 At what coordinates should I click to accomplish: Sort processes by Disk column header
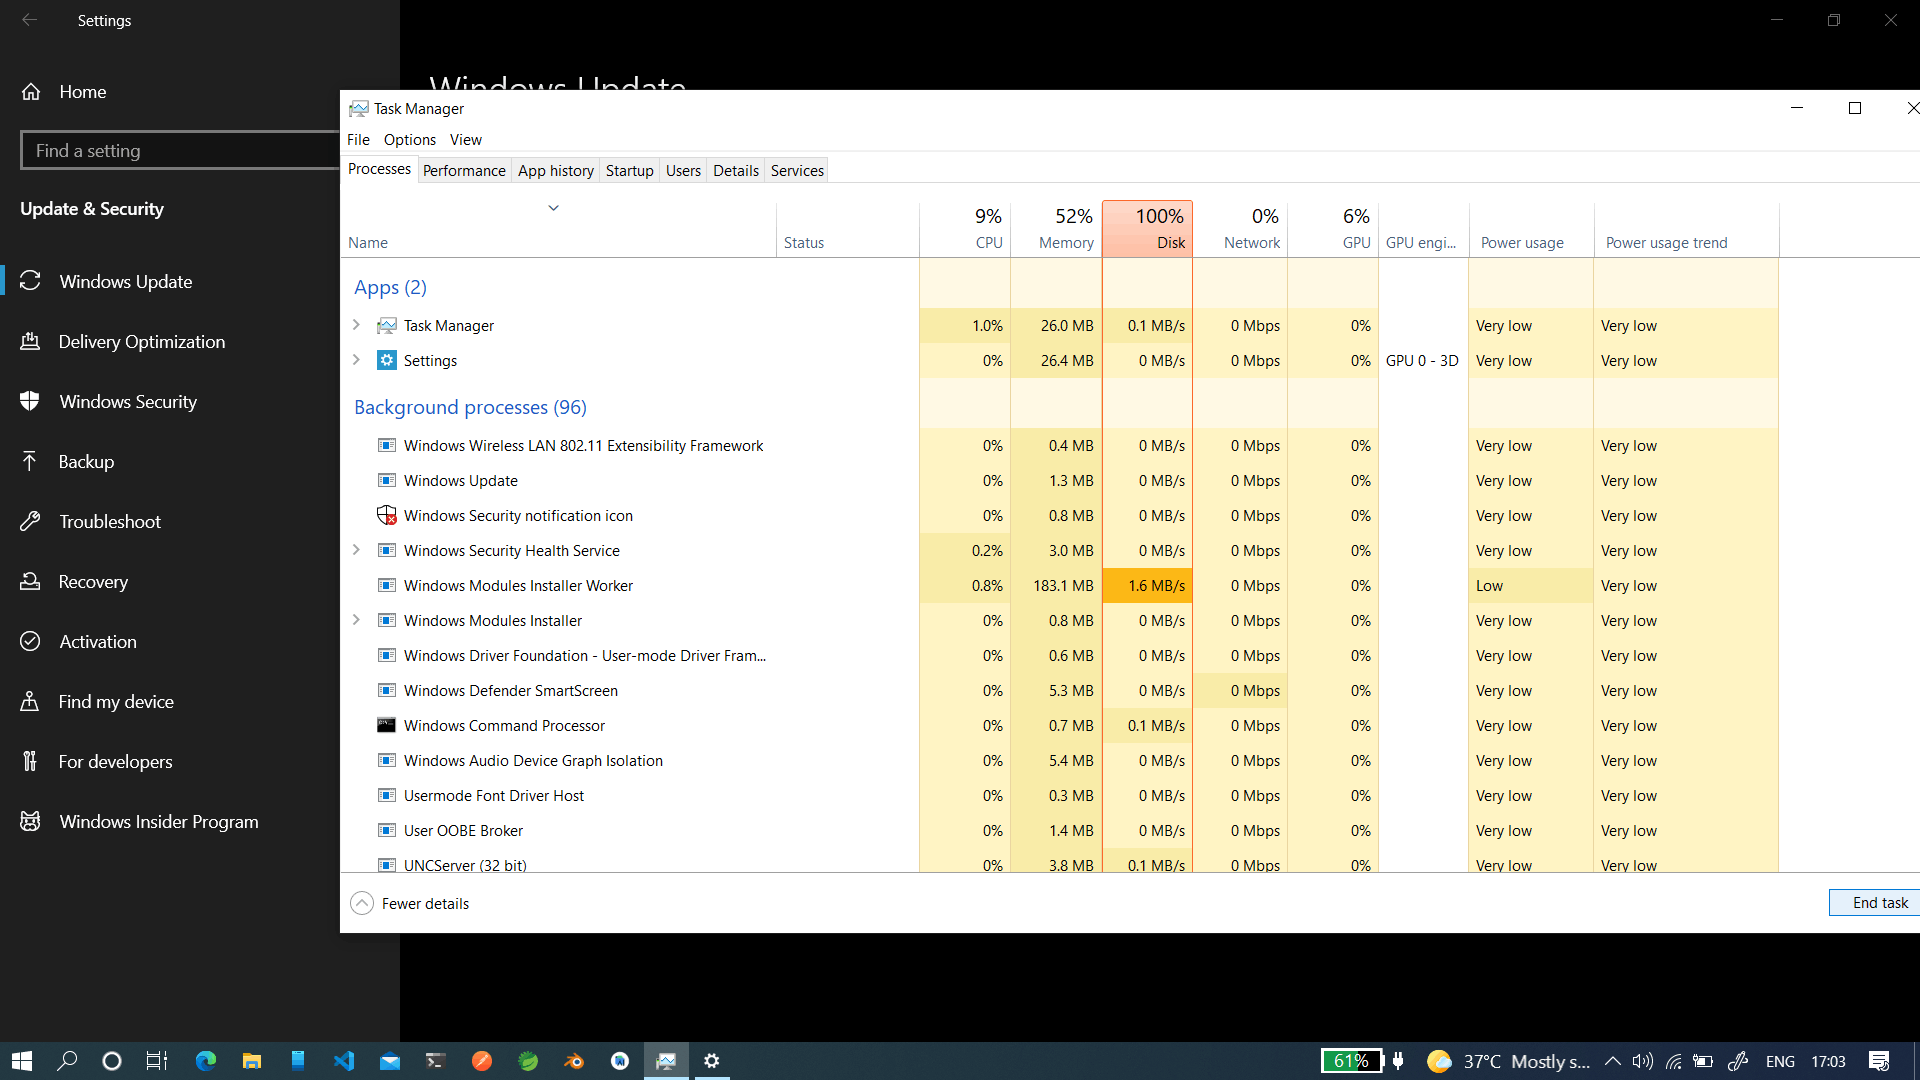(x=1147, y=229)
